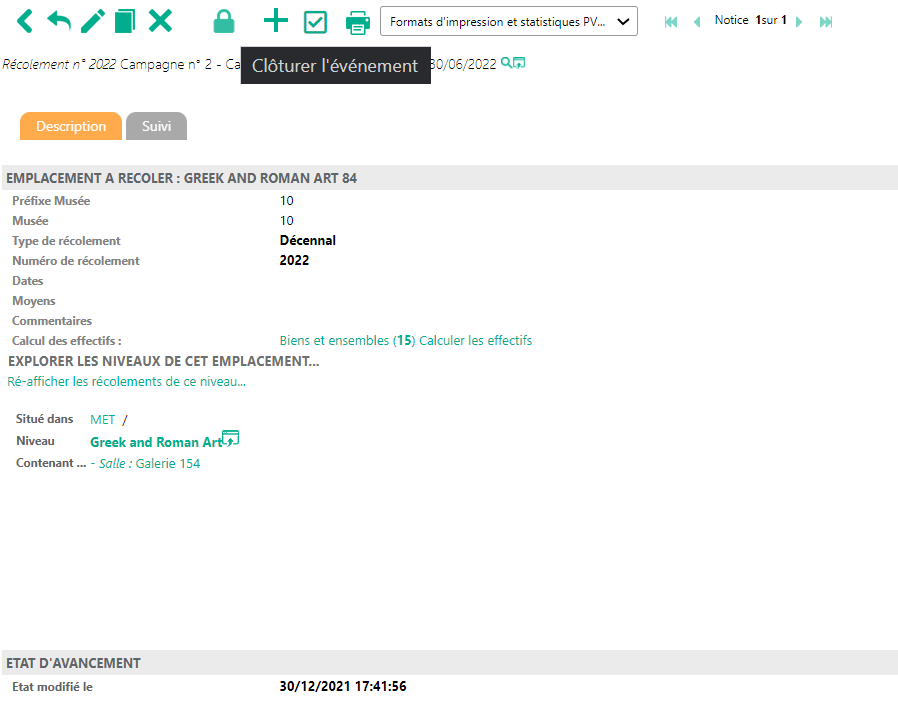
Task: Click the 30/12/2021 17:41:56 timestamp
Action: [343, 686]
